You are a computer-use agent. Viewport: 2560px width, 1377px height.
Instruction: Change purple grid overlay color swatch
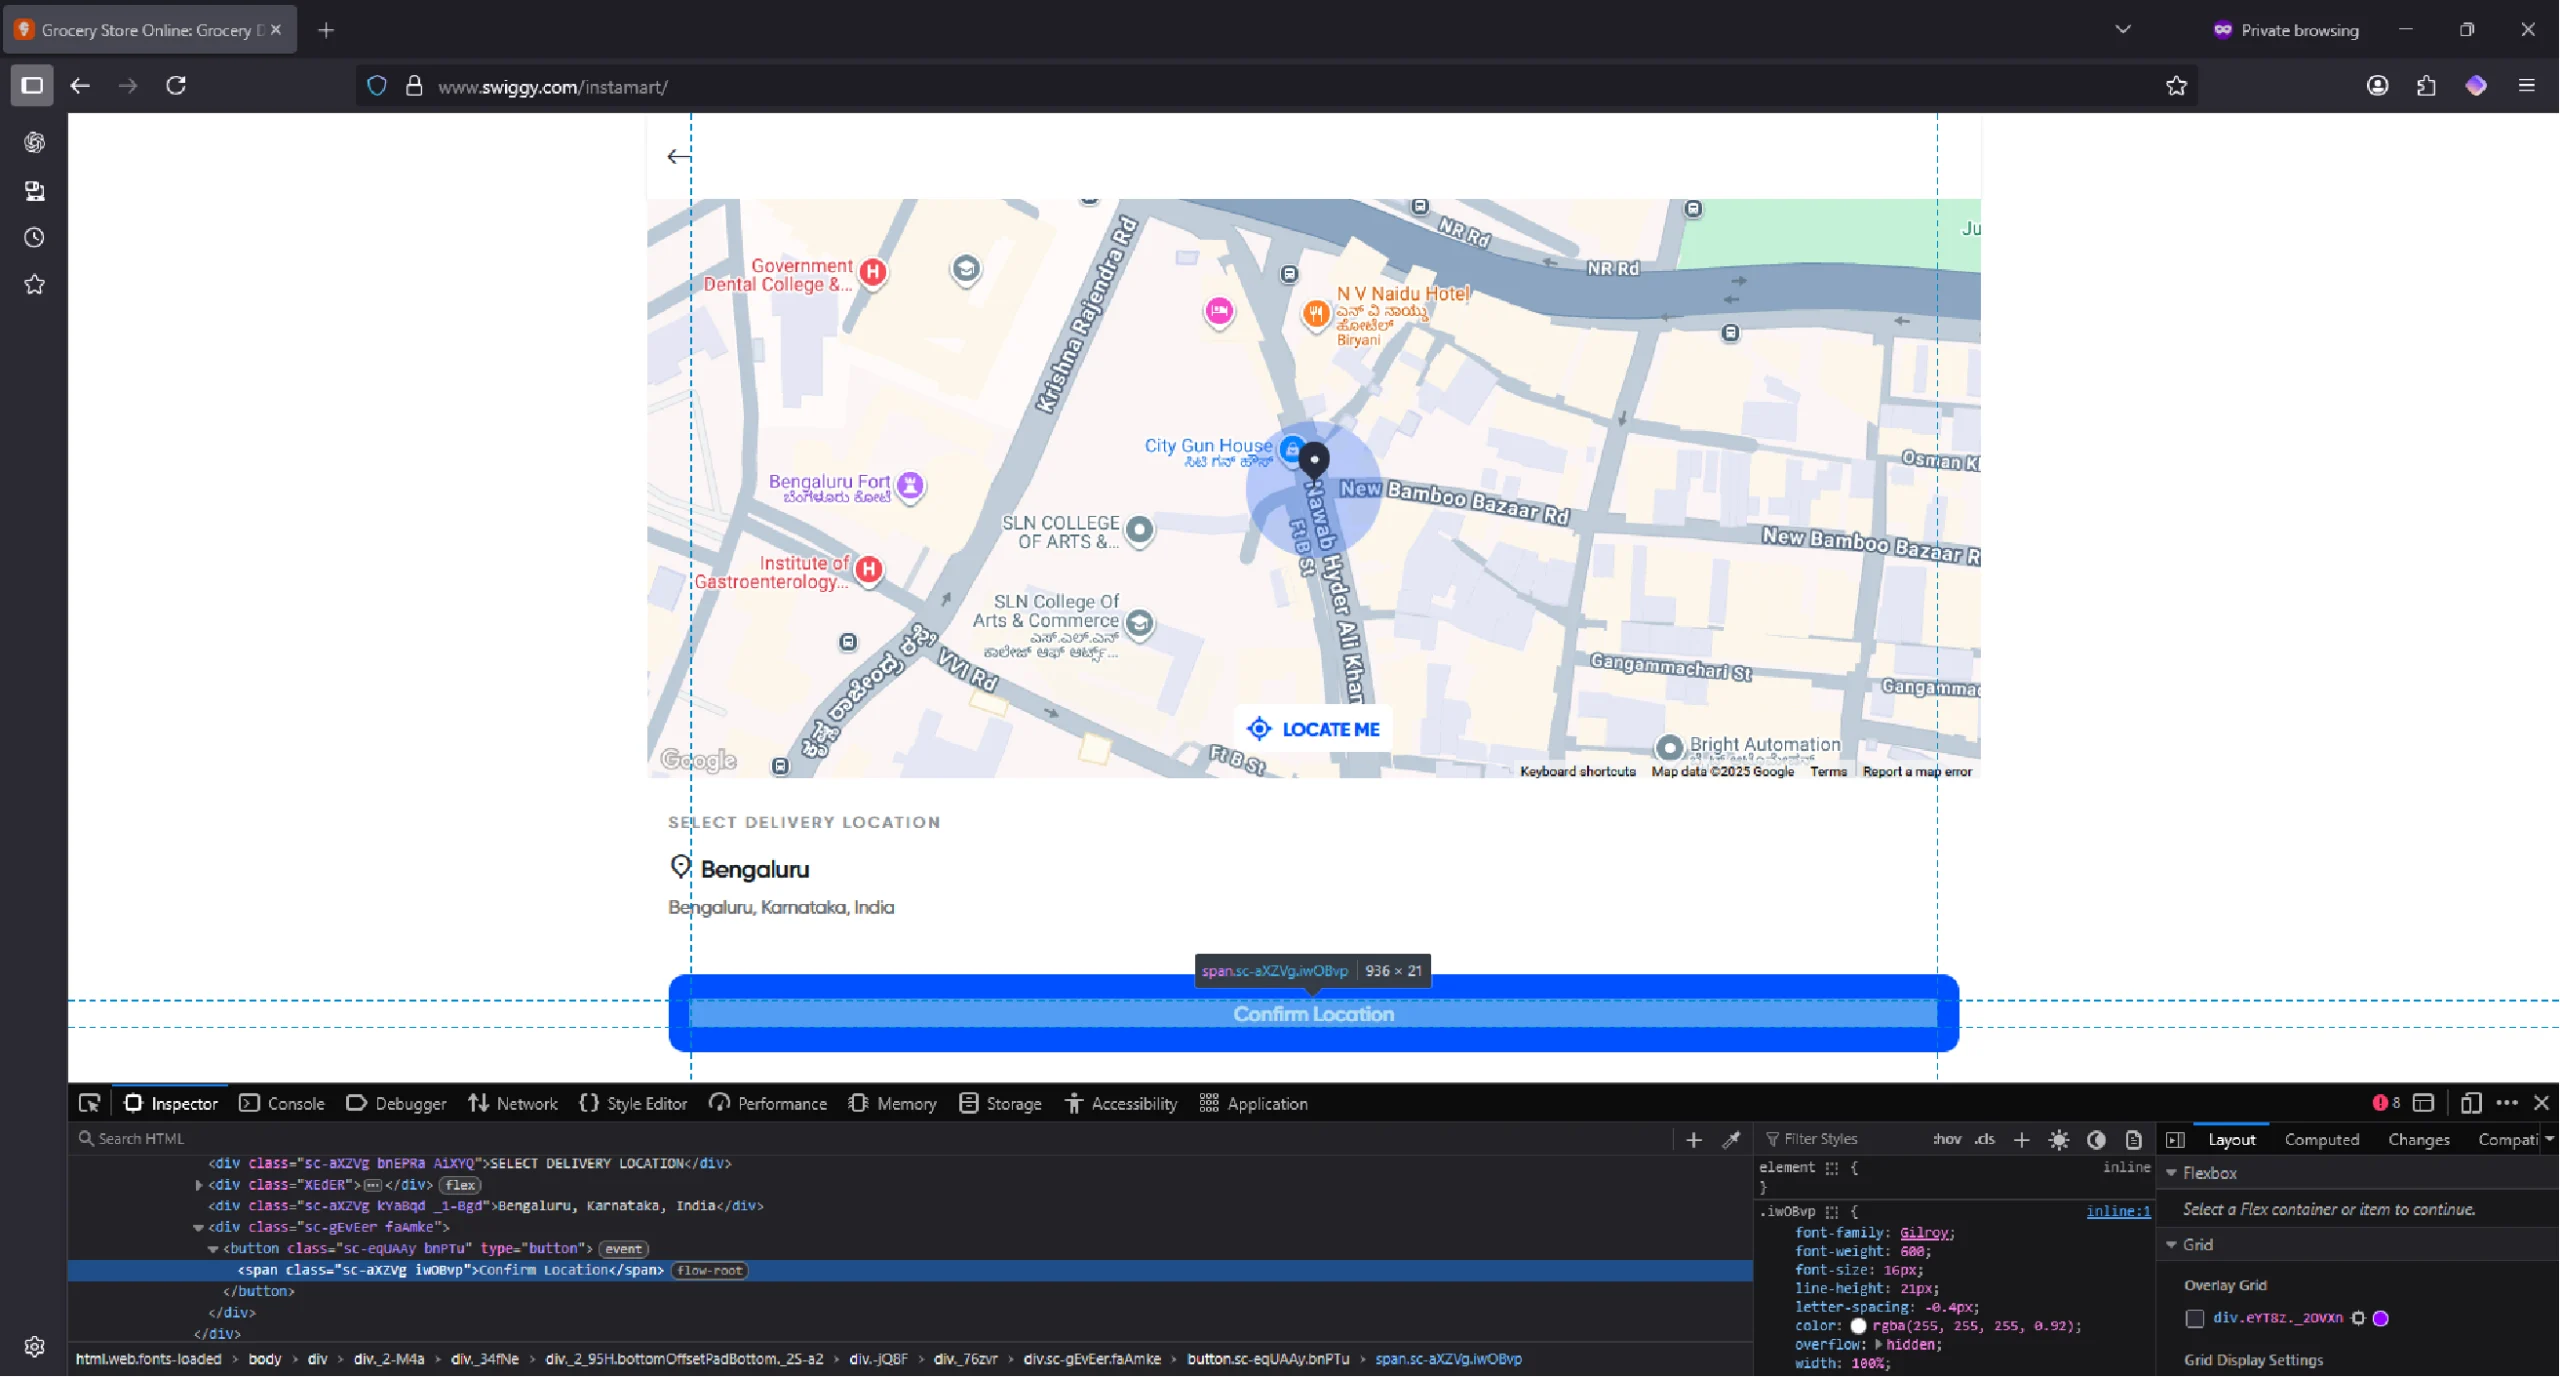[2381, 1319]
